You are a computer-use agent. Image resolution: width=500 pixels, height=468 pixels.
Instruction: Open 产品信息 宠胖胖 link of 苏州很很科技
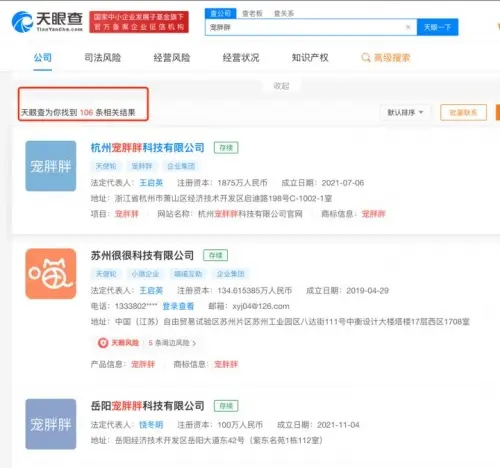pyautogui.click(x=143, y=364)
